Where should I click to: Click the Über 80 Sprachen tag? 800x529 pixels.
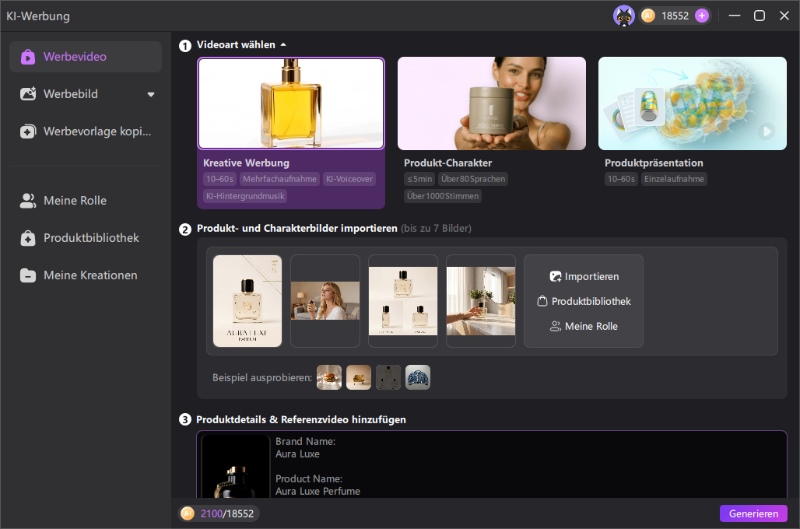point(473,179)
